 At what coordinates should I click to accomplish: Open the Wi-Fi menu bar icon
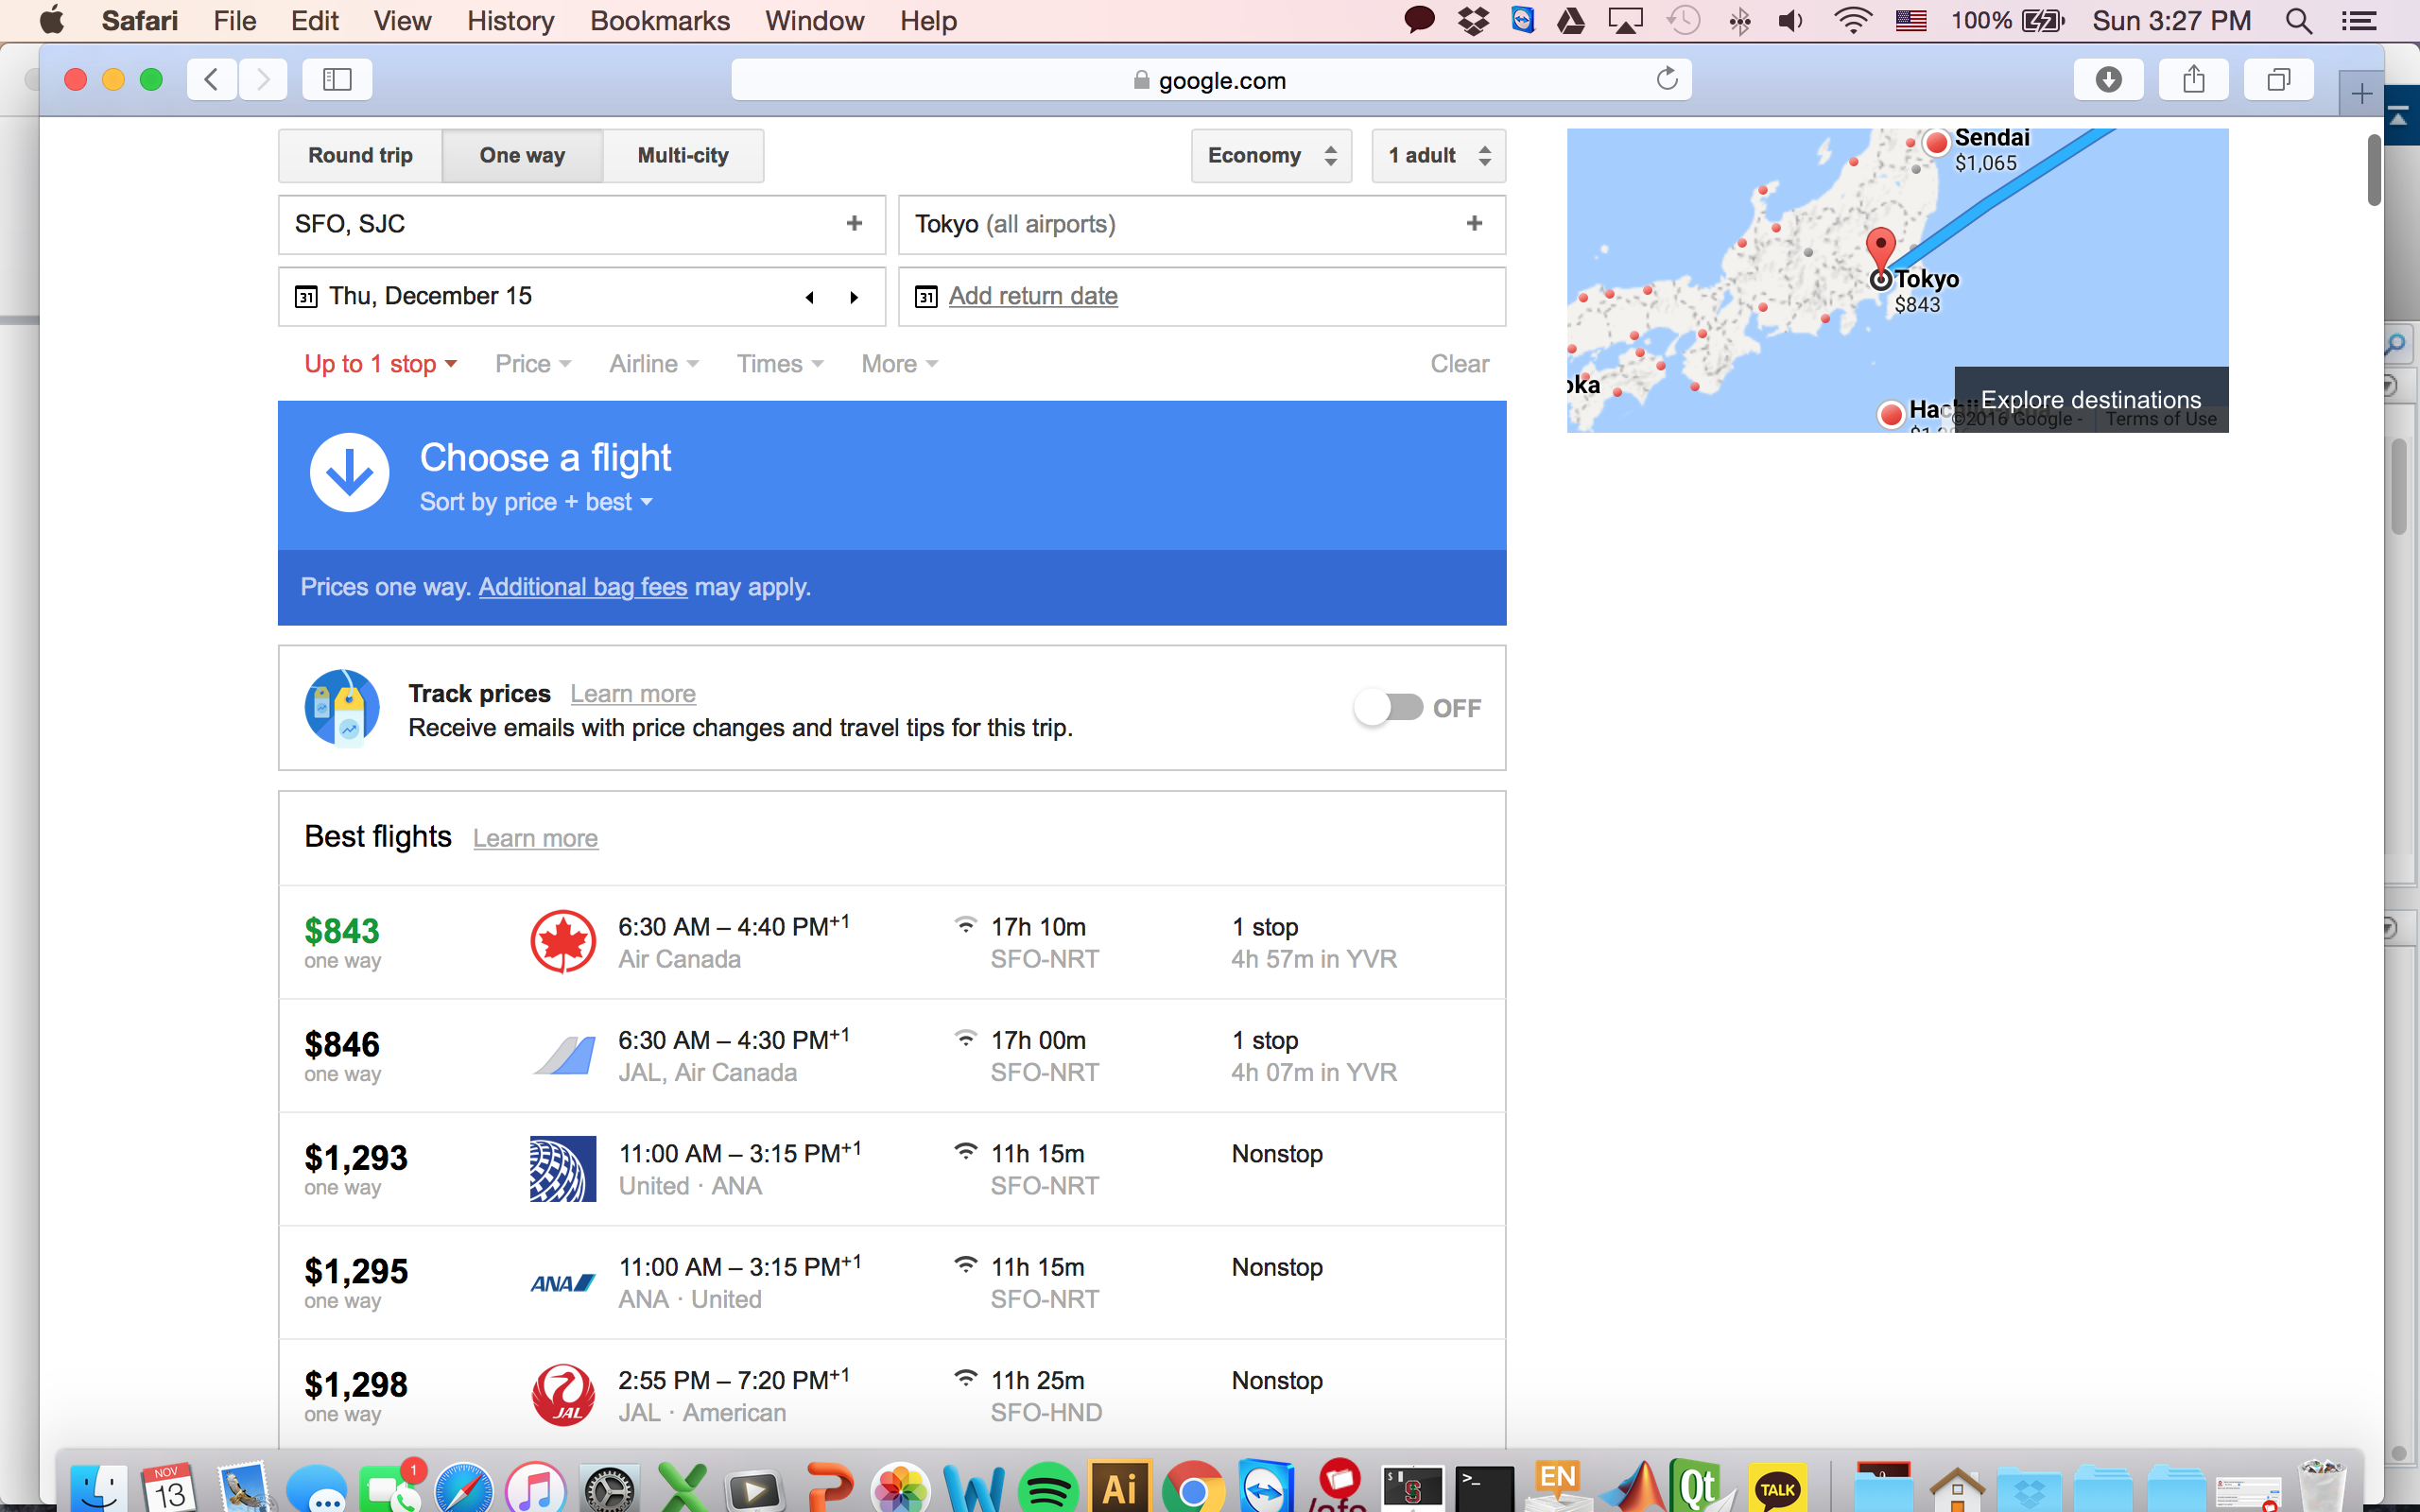[x=1852, y=21]
